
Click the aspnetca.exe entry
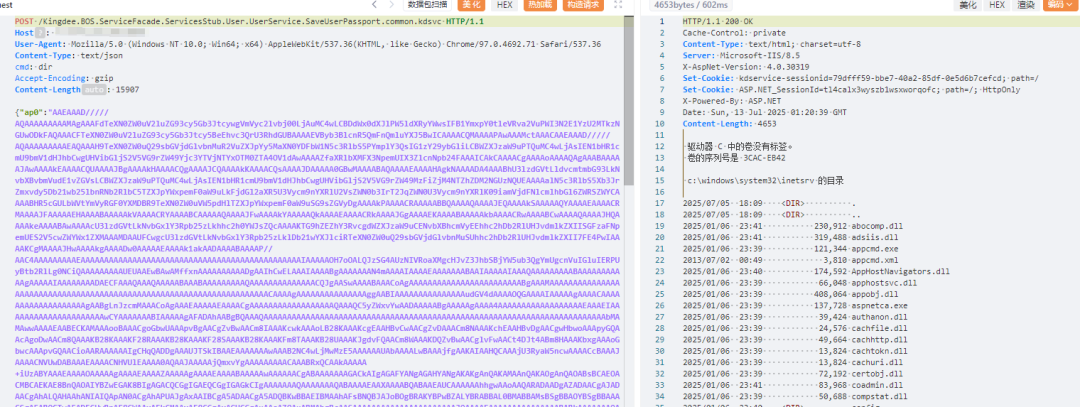tap(881, 306)
